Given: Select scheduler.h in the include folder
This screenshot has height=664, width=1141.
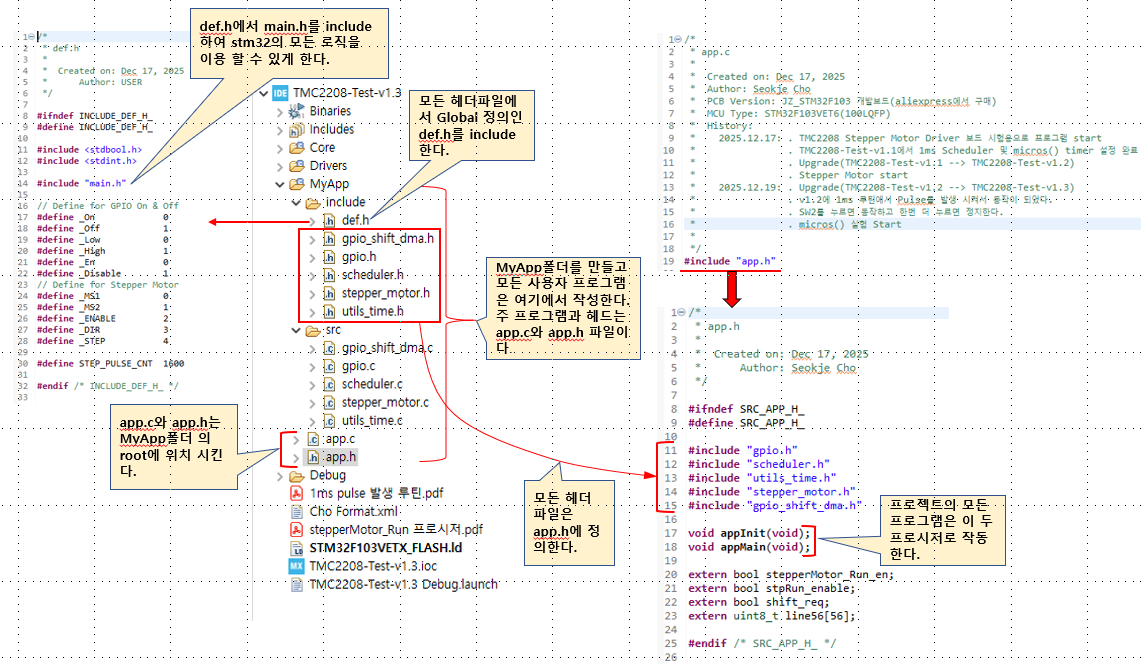Looking at the screenshot, I should pos(372,275).
